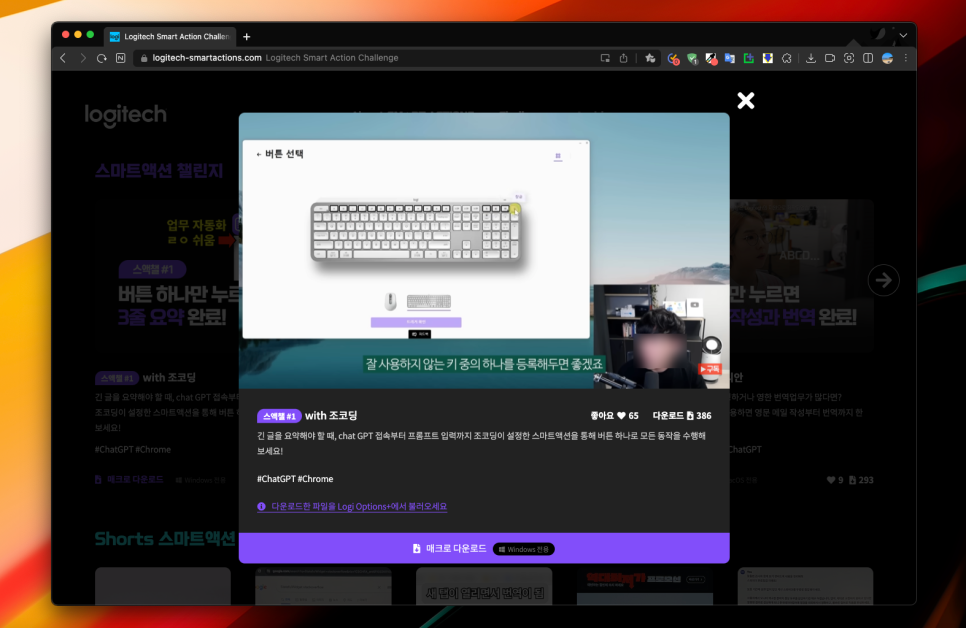
Task: Click the 다운로드 file icon showing 386
Action: coord(690,416)
